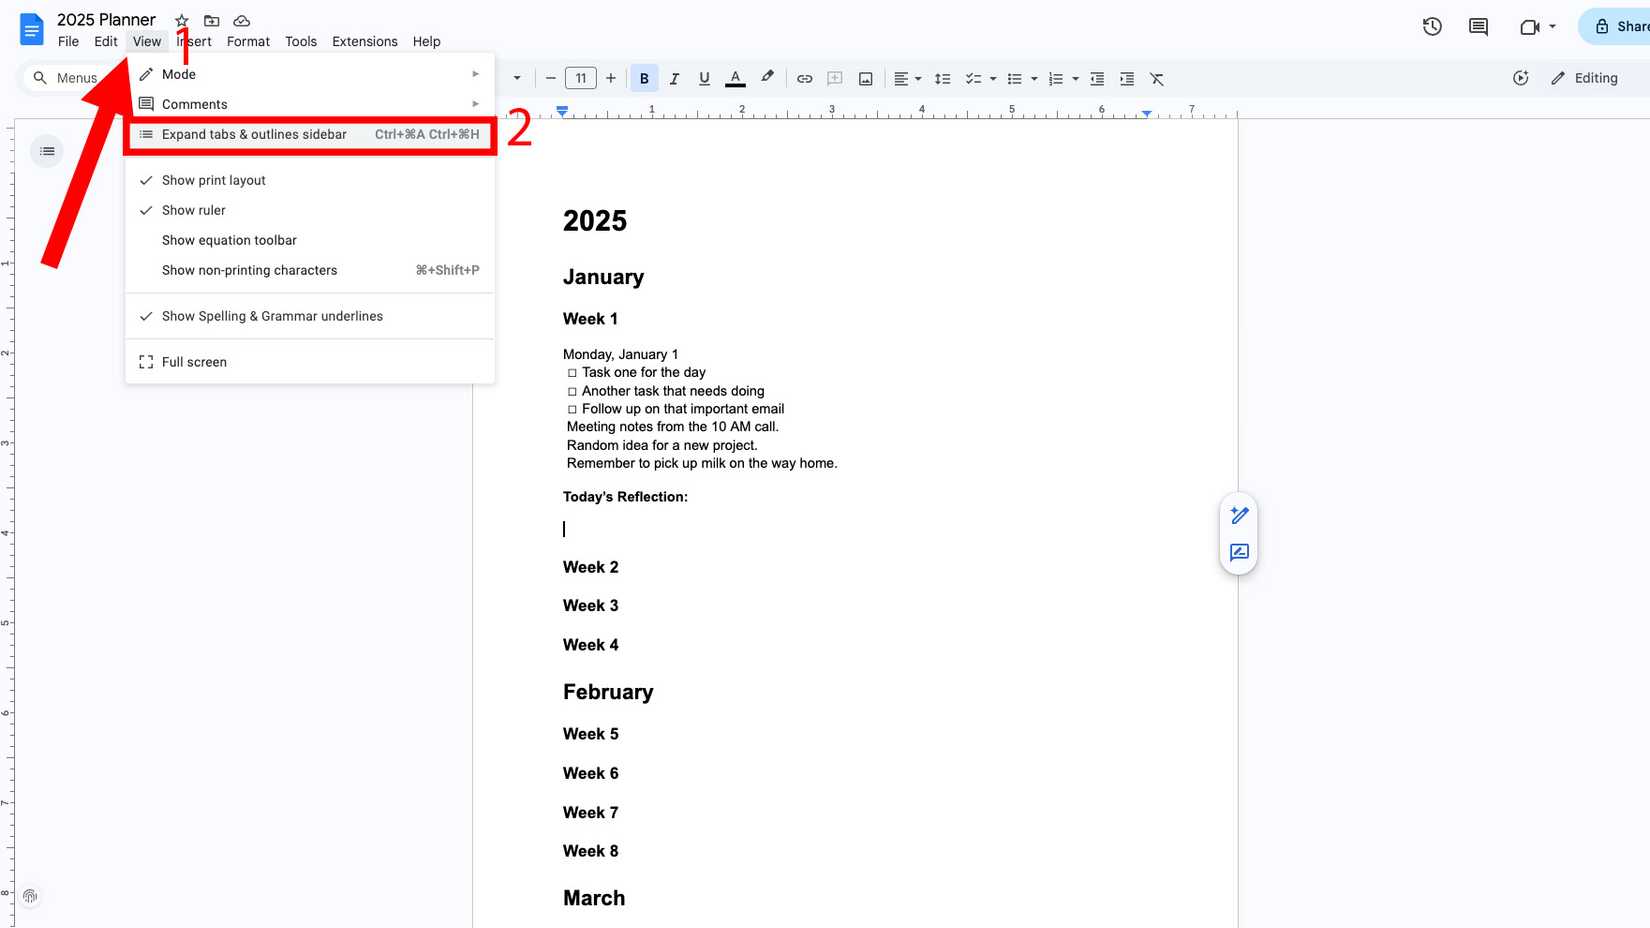Select Expand tabs & outlines sidebar
This screenshot has width=1650, height=928.
pos(254,134)
